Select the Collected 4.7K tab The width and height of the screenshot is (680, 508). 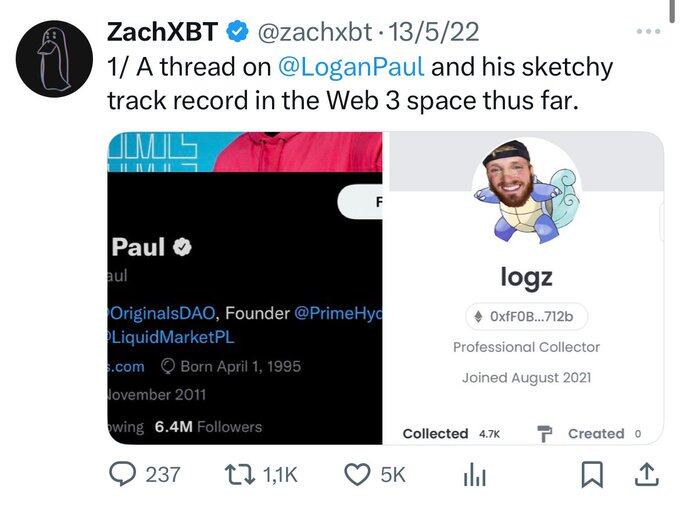451,433
